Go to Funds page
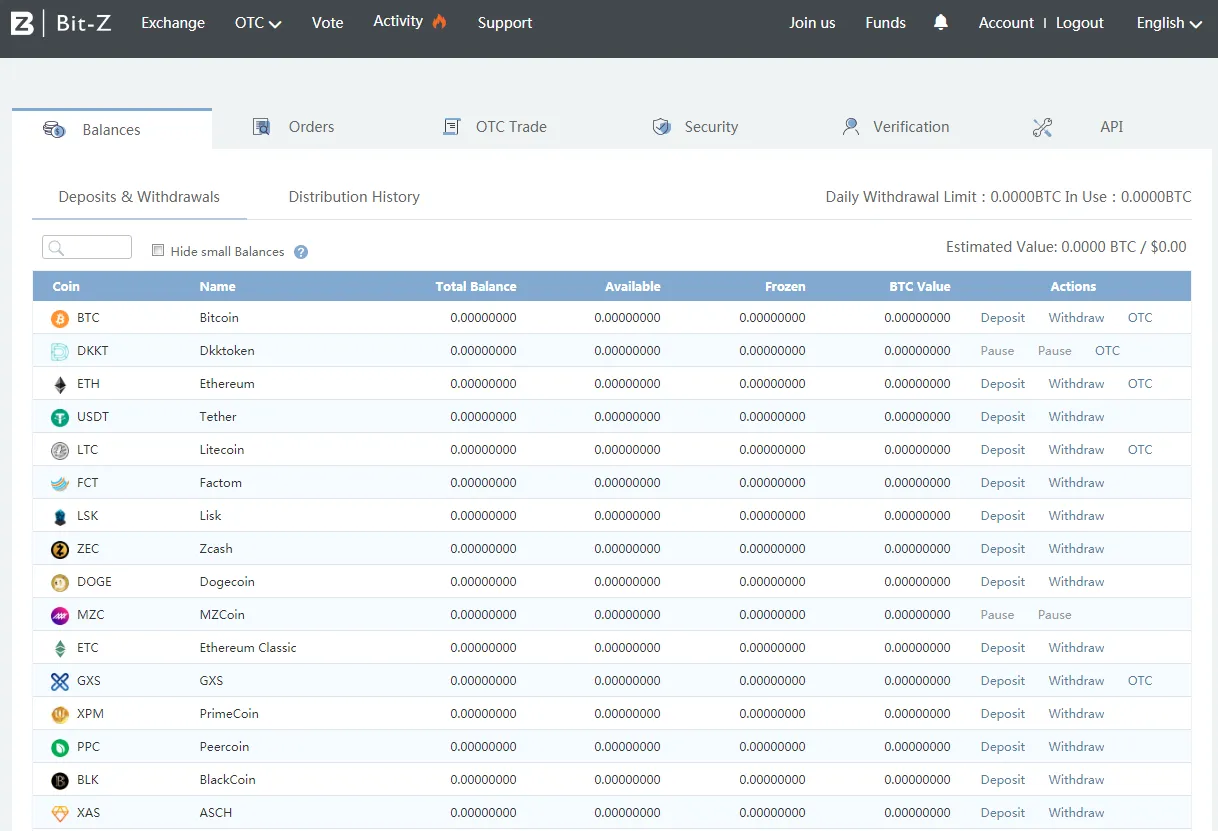Image resolution: width=1218 pixels, height=831 pixels. pyautogui.click(x=886, y=23)
